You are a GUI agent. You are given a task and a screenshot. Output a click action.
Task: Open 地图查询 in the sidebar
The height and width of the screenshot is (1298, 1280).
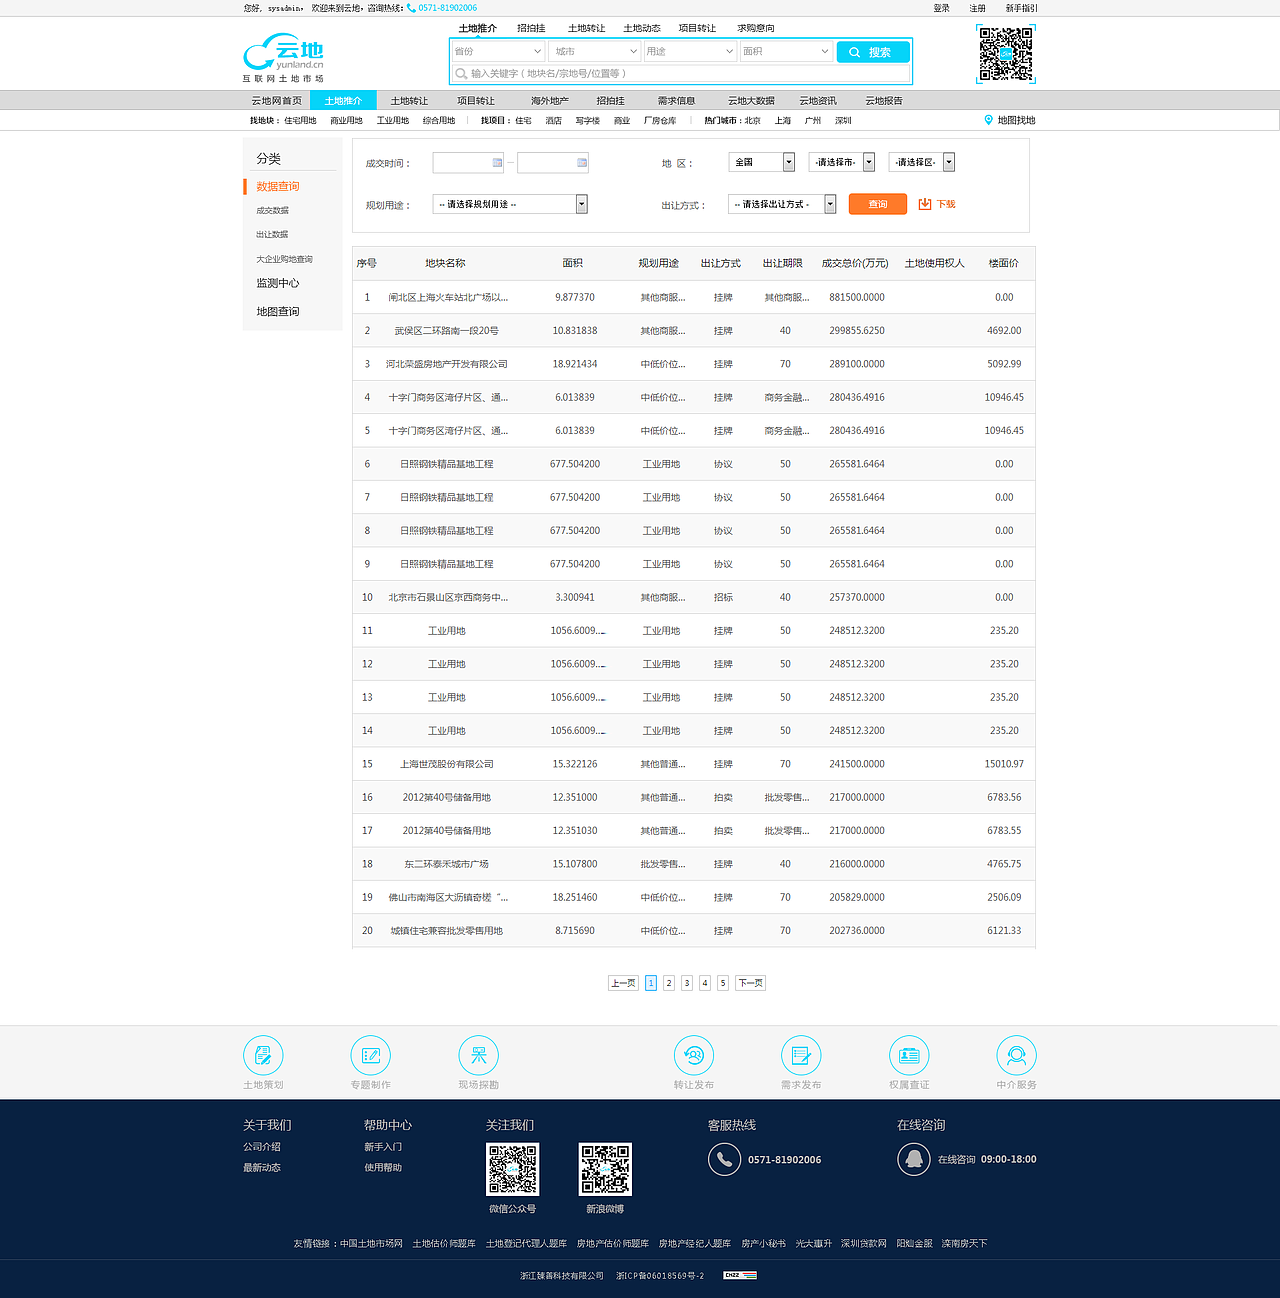point(278,311)
